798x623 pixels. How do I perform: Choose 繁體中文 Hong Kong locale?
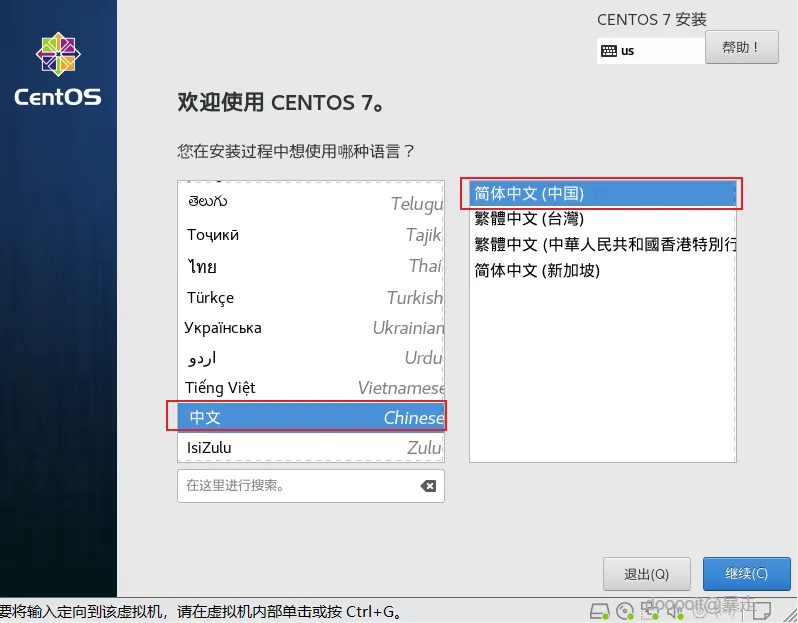(x=603, y=245)
